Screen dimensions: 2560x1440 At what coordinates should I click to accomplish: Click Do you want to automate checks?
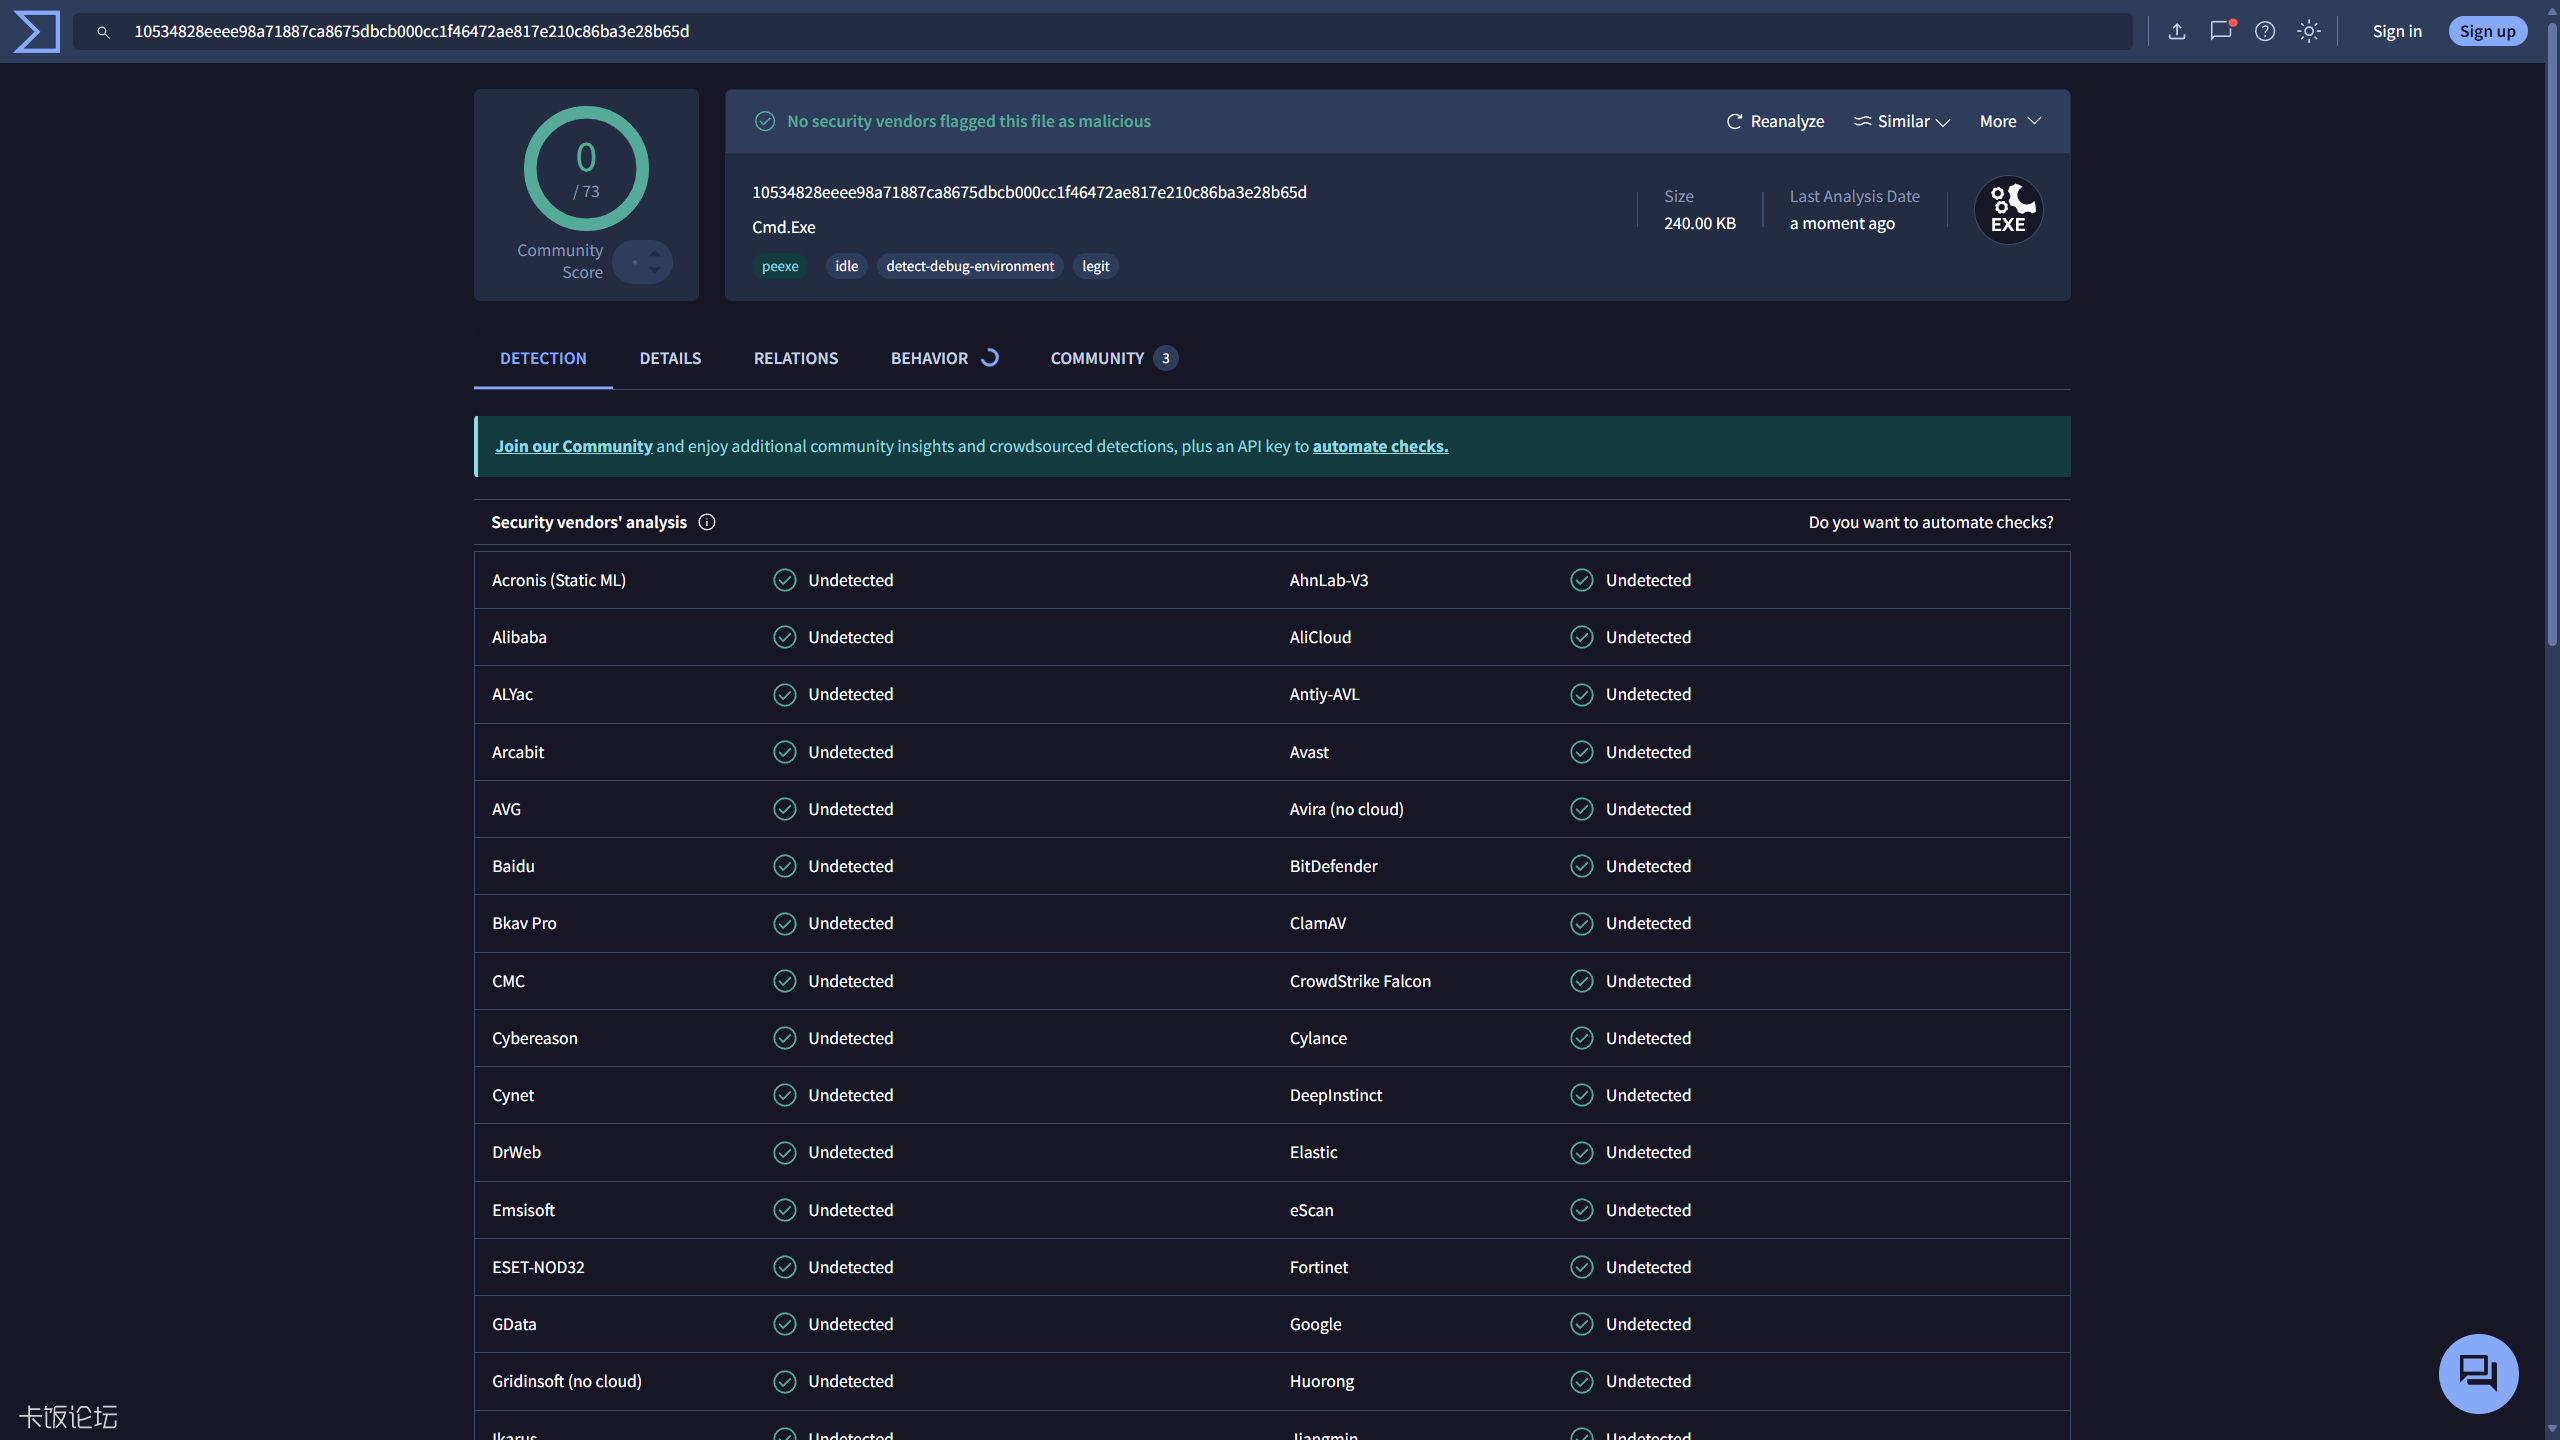pos(1931,522)
